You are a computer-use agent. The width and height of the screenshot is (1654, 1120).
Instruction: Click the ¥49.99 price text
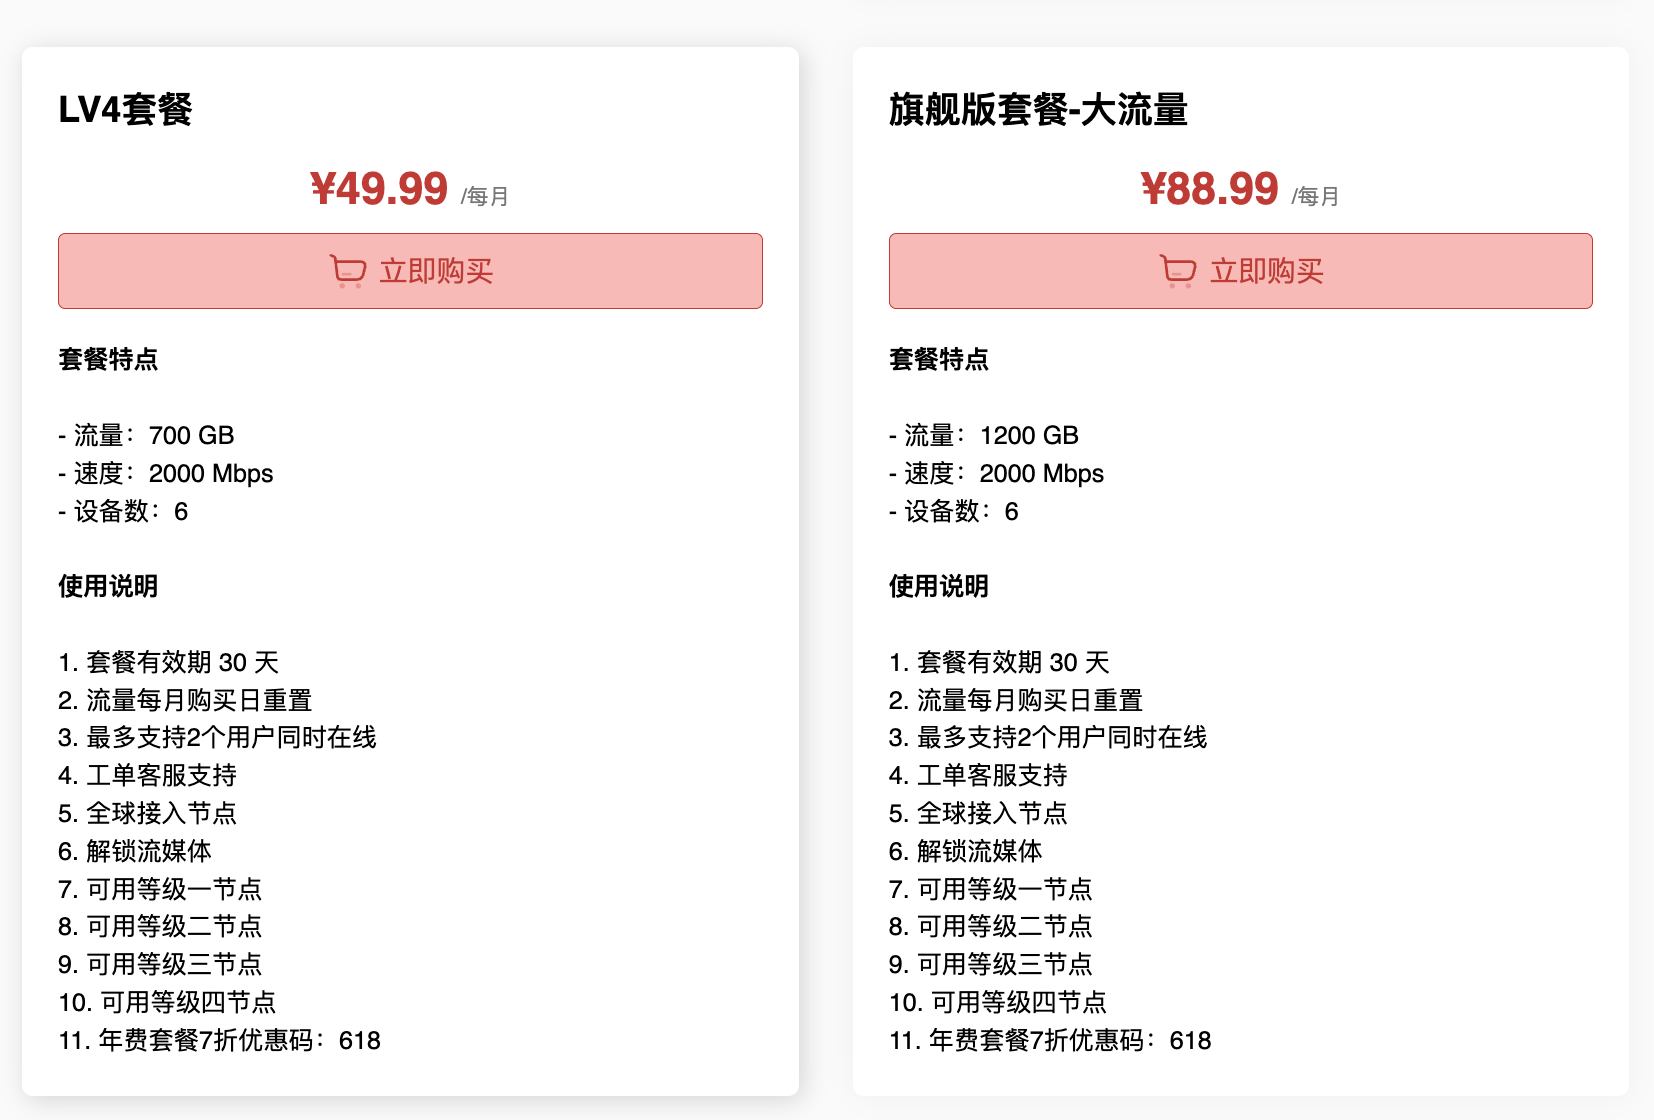coord(380,189)
